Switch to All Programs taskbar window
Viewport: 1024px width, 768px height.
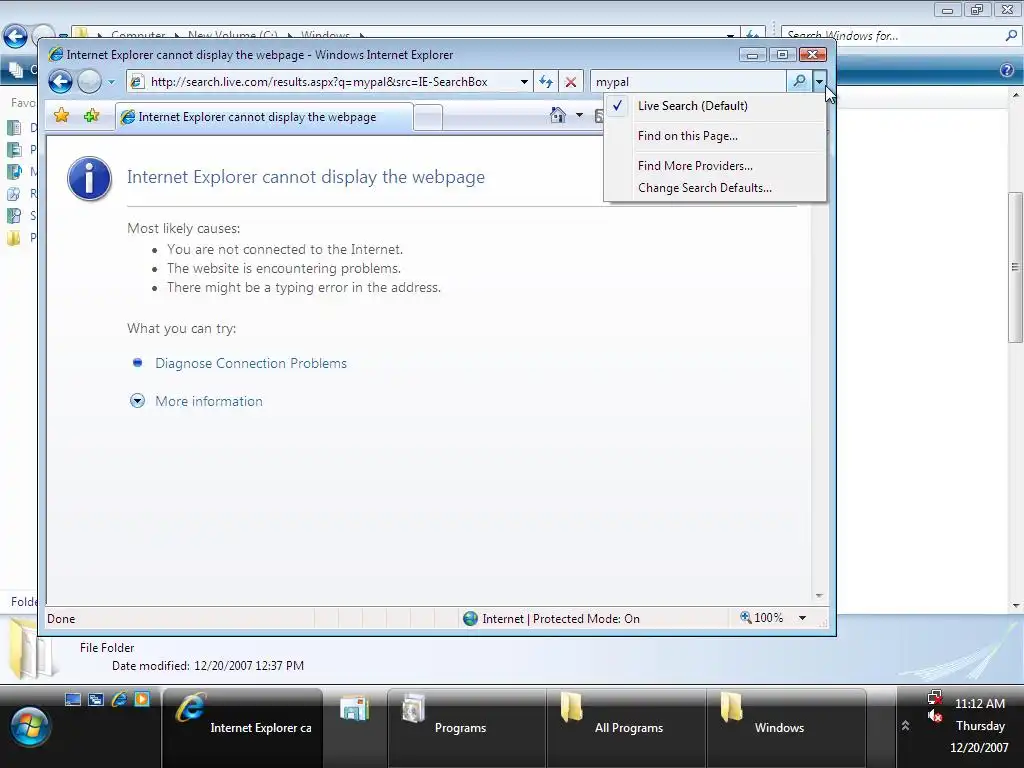[x=626, y=727]
